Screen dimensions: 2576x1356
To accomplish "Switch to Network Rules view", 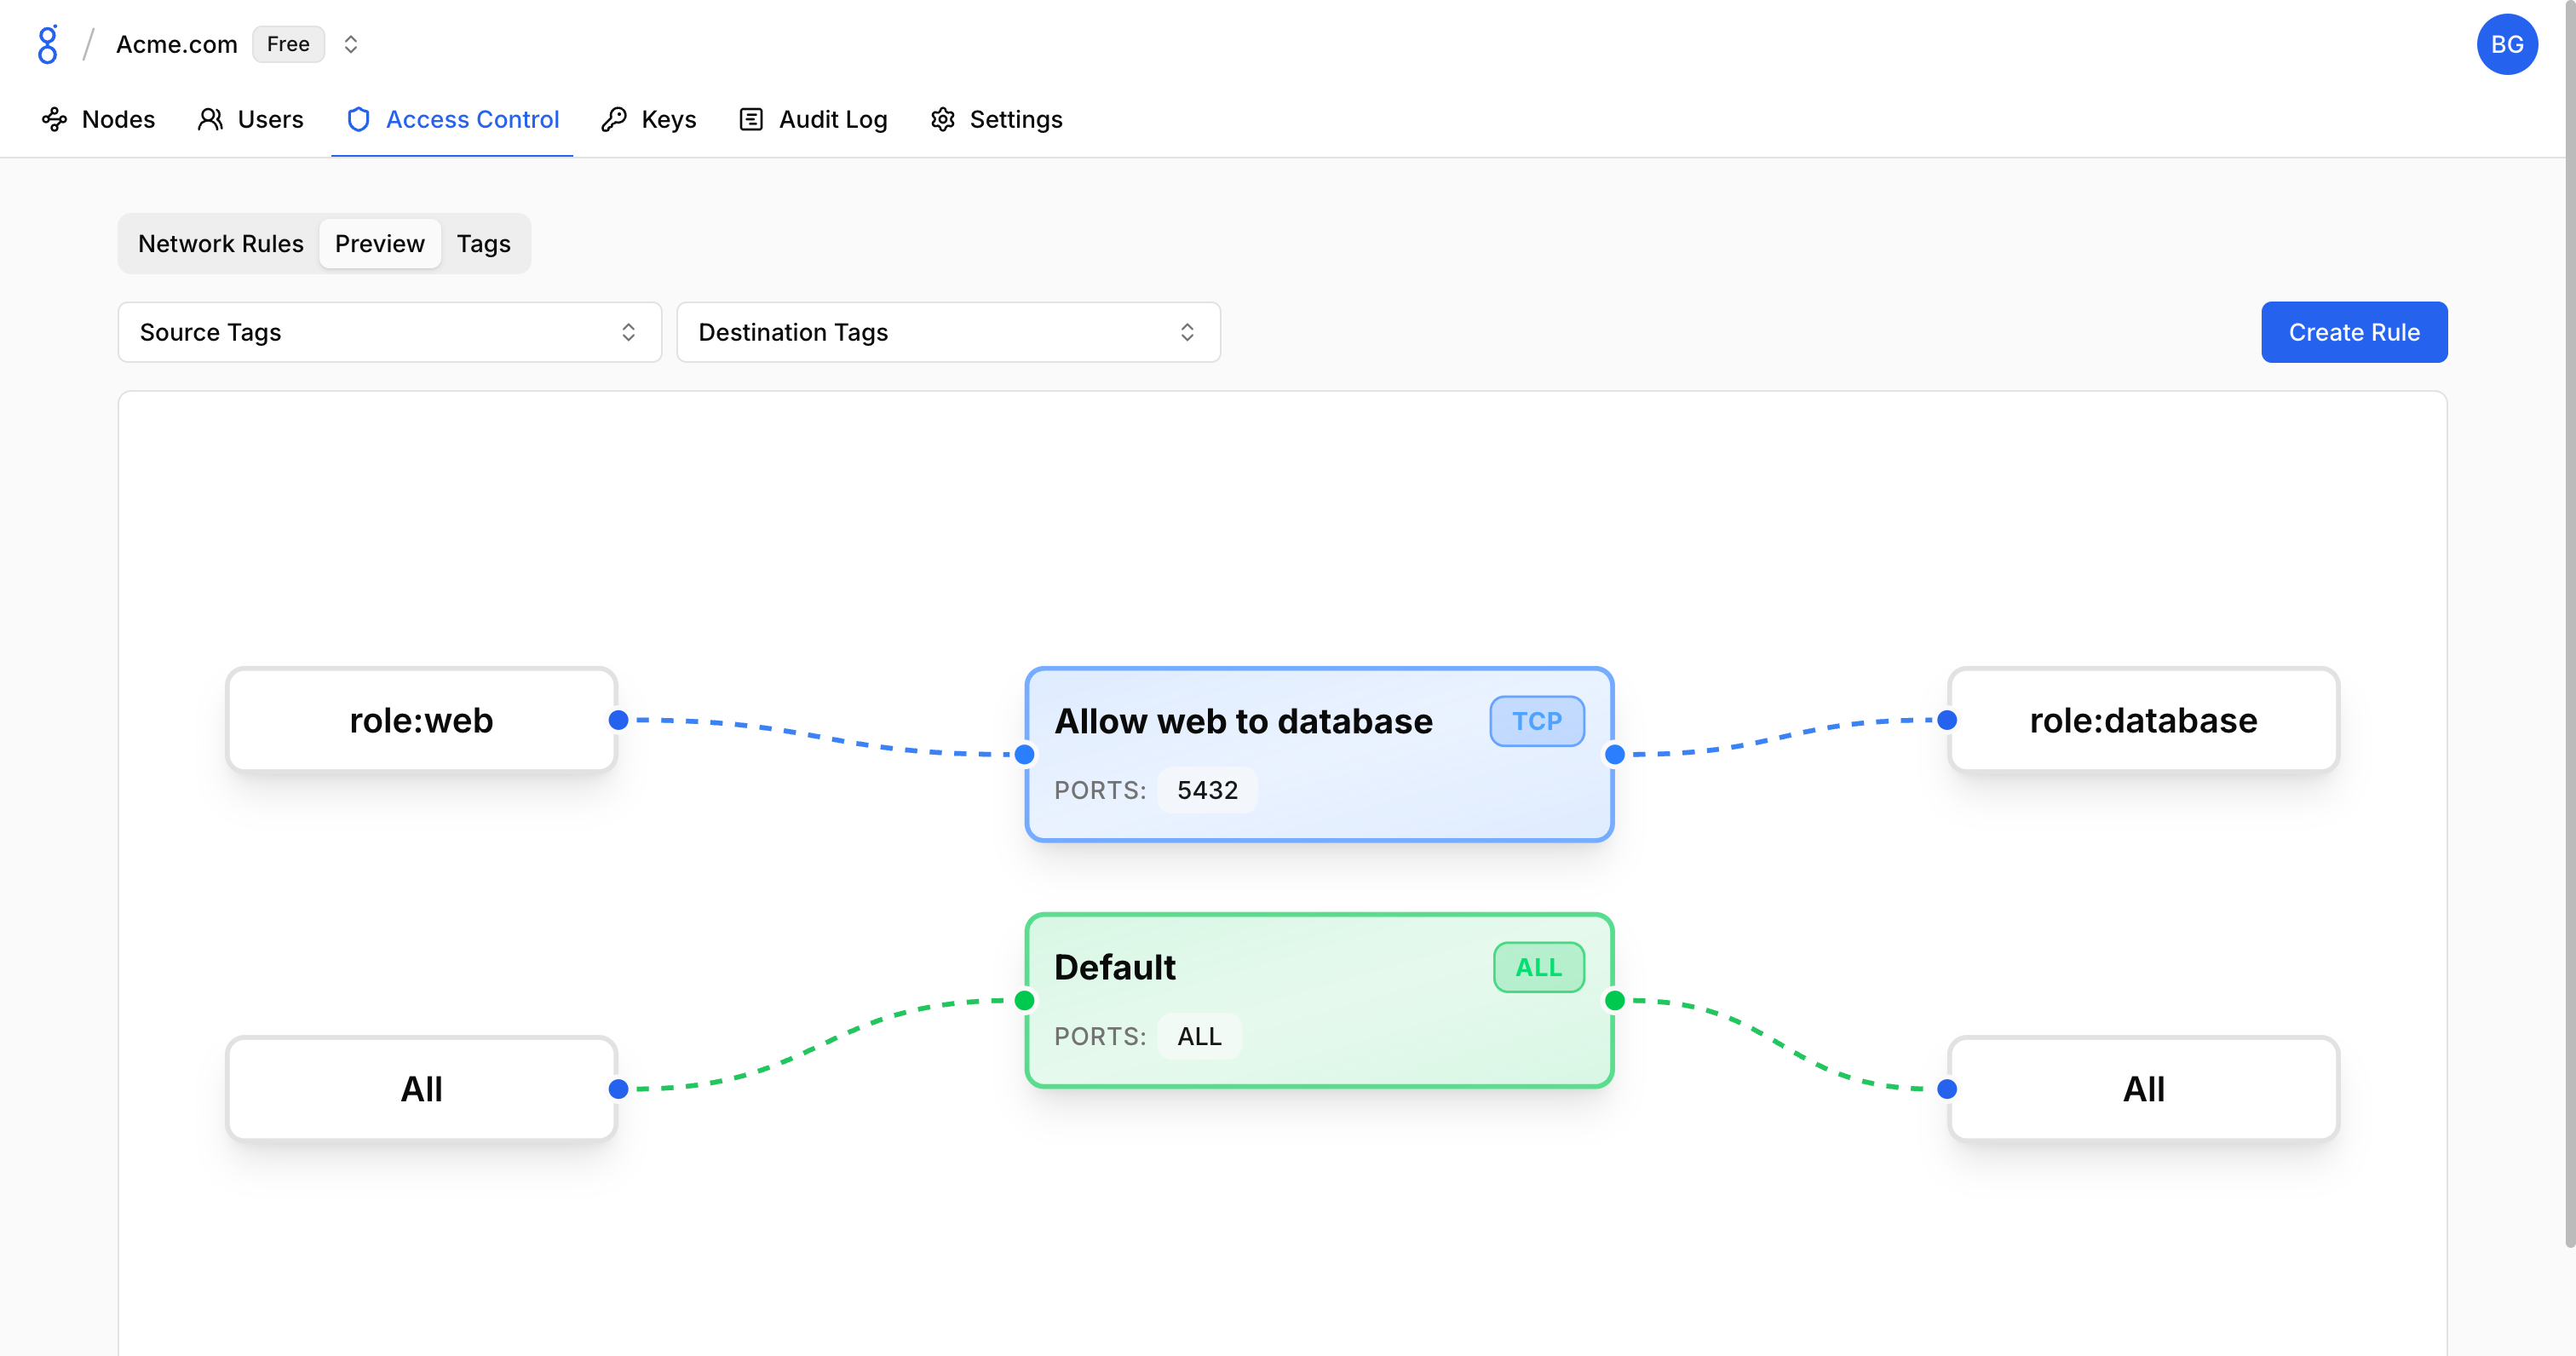I will click(x=220, y=244).
